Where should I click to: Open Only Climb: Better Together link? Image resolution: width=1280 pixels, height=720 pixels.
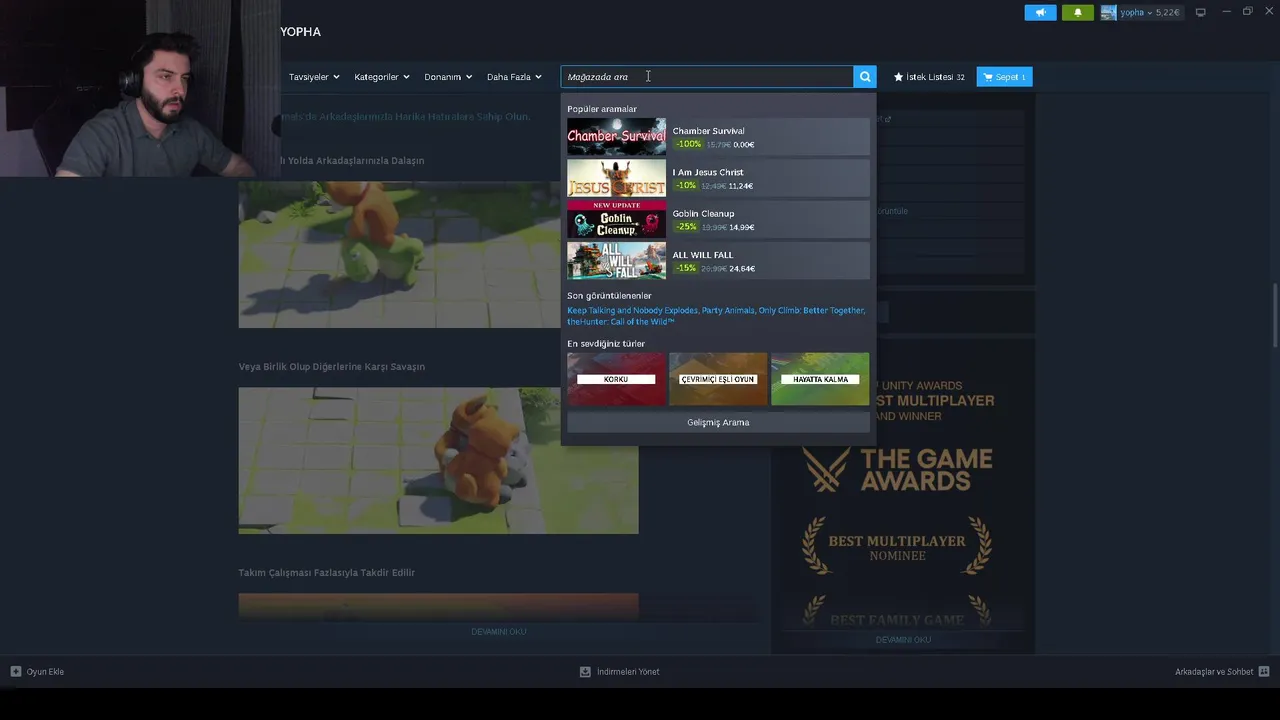coord(811,310)
